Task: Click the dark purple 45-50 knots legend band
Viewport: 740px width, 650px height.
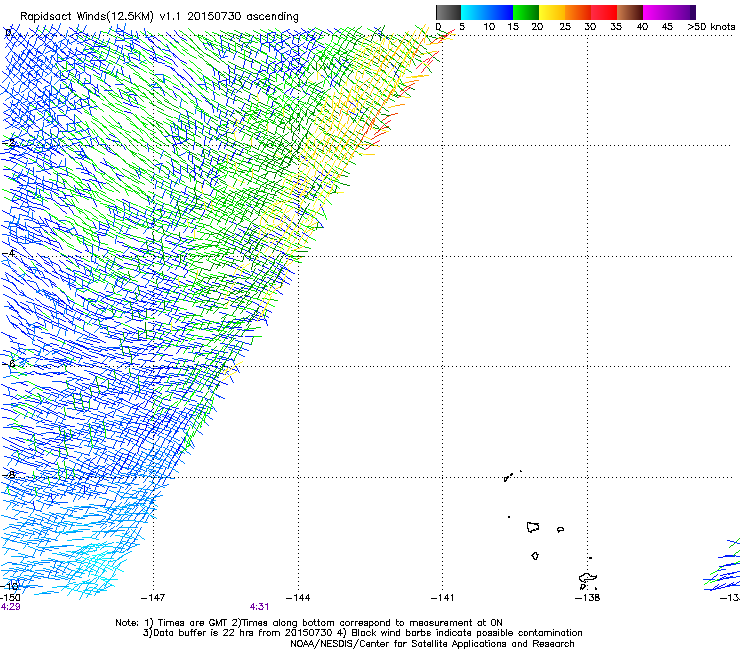Action: [x=682, y=12]
